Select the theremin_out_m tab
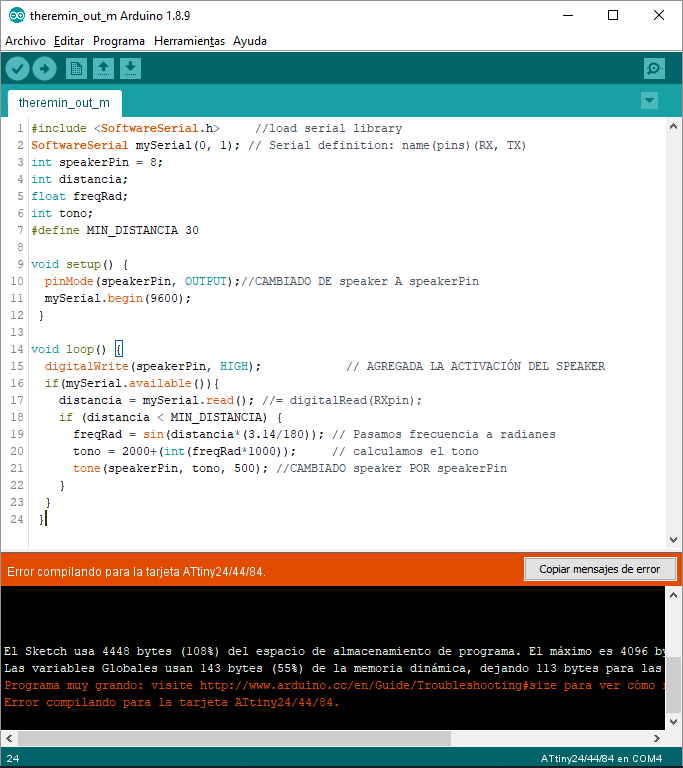 [x=64, y=103]
